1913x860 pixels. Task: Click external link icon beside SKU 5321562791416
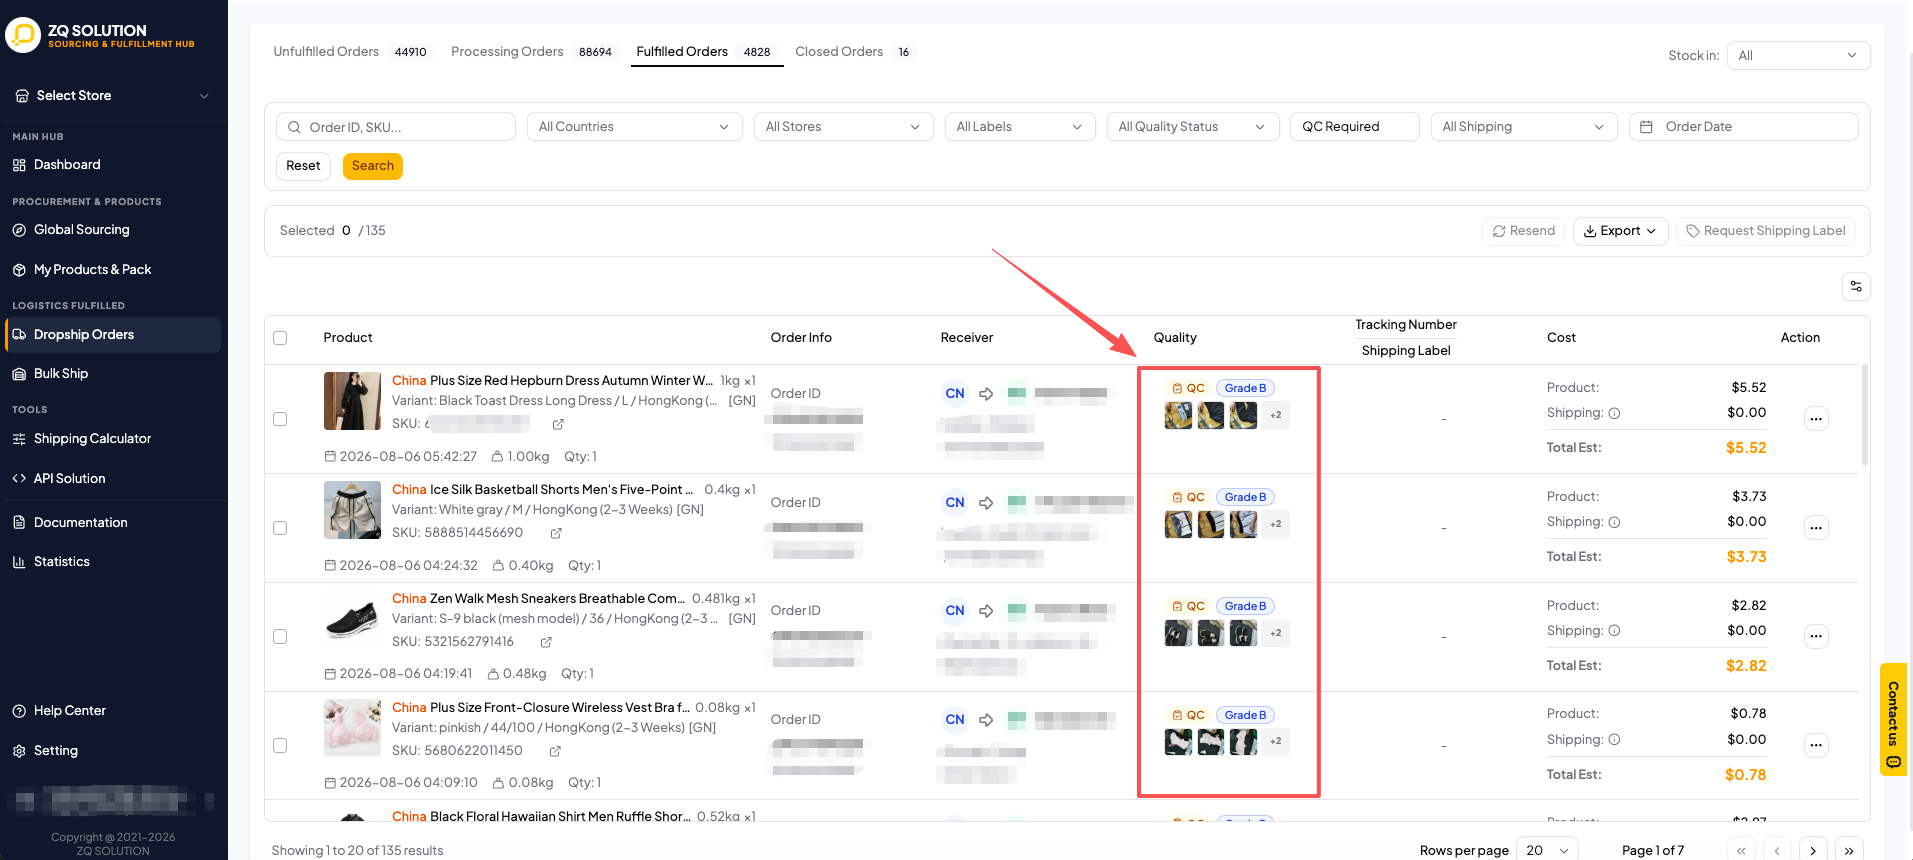tap(546, 642)
